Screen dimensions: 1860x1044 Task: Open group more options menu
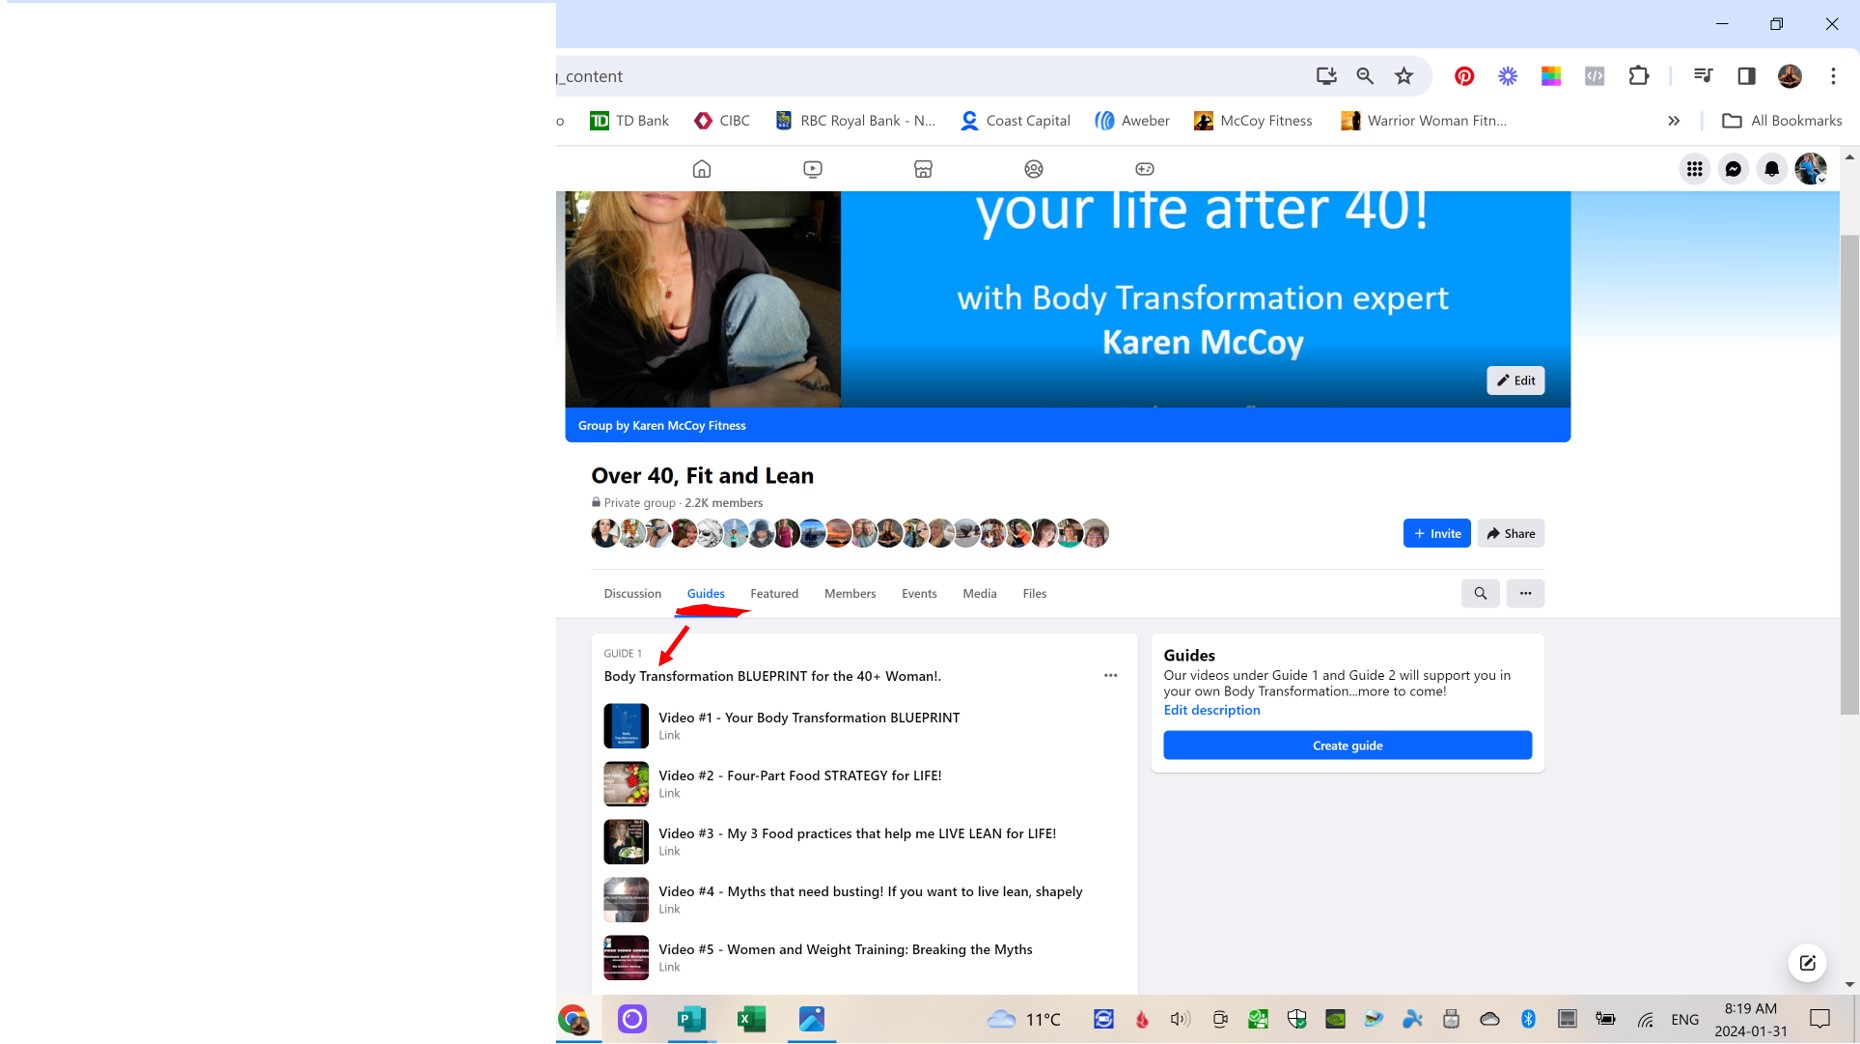coord(1525,593)
